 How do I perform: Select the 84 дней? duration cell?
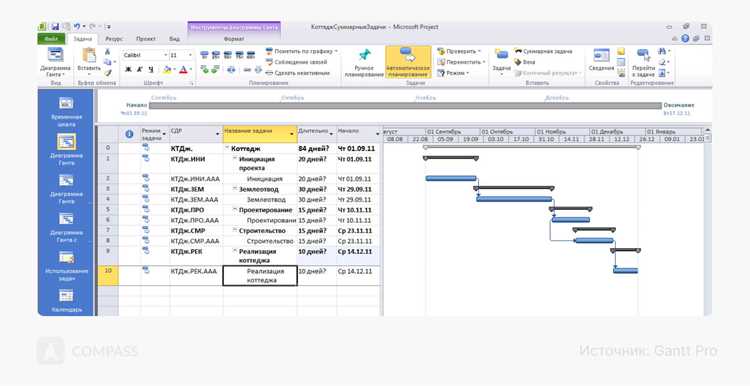[317, 148]
